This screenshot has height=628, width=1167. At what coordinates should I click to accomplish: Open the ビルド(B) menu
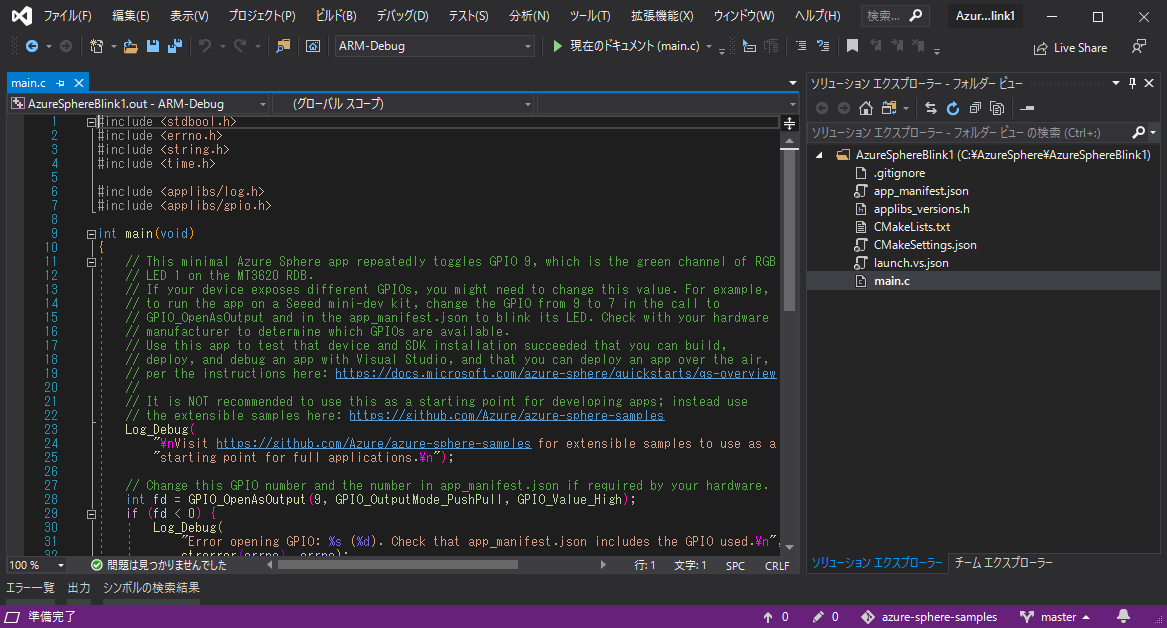coord(336,16)
